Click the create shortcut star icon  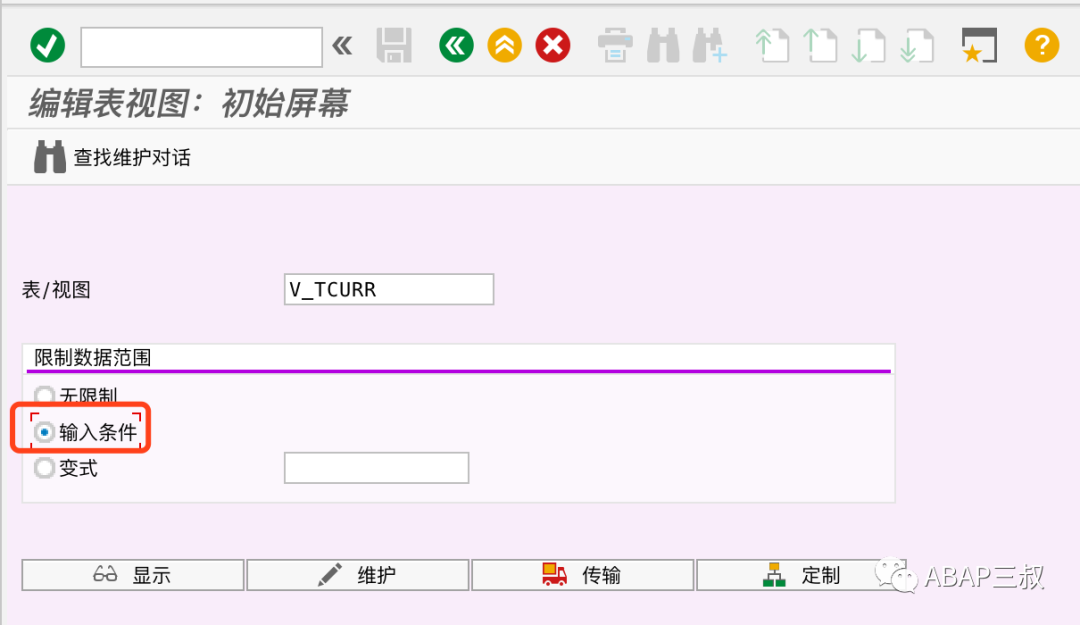[x=979, y=46]
